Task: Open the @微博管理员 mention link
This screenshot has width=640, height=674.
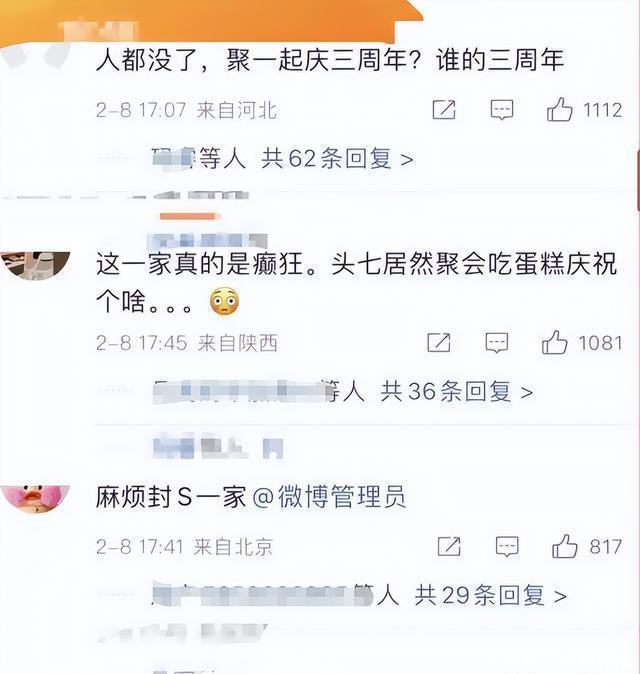Action: coord(329,497)
